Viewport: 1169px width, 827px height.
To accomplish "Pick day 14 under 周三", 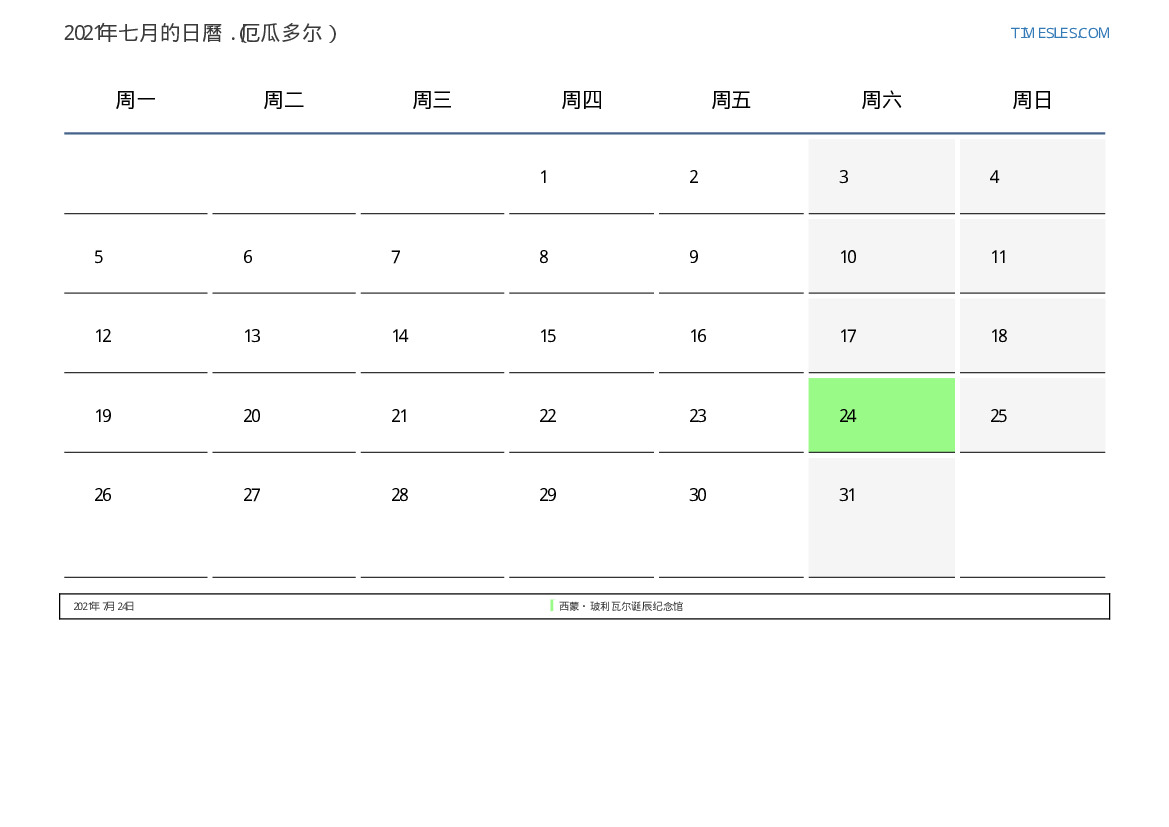I will 399,336.
